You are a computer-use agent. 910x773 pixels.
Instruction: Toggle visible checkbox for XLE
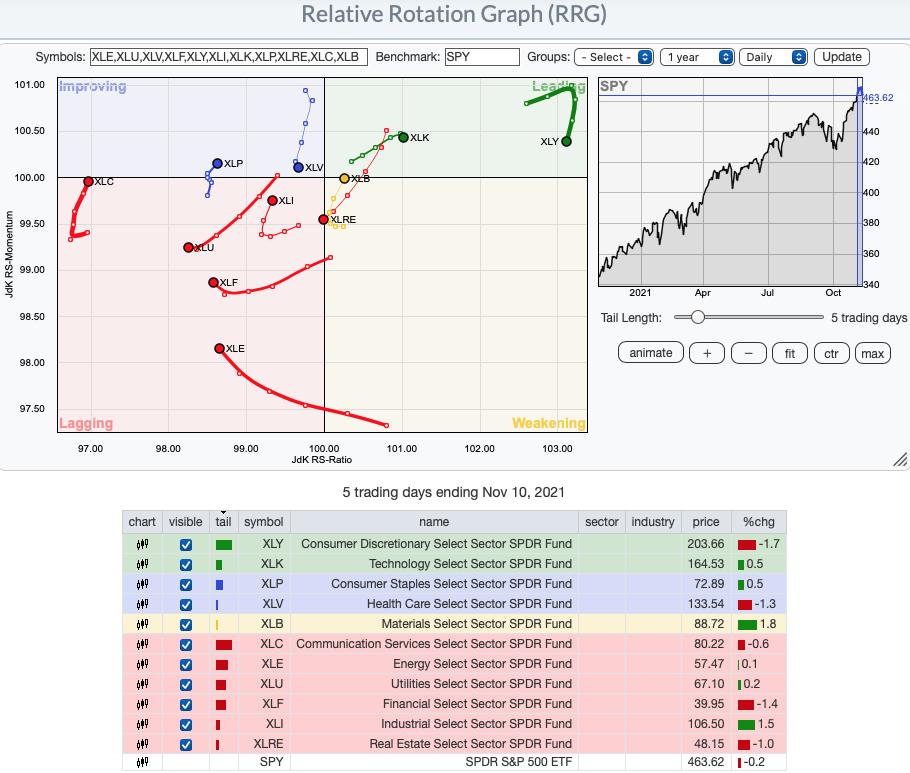[x=186, y=664]
